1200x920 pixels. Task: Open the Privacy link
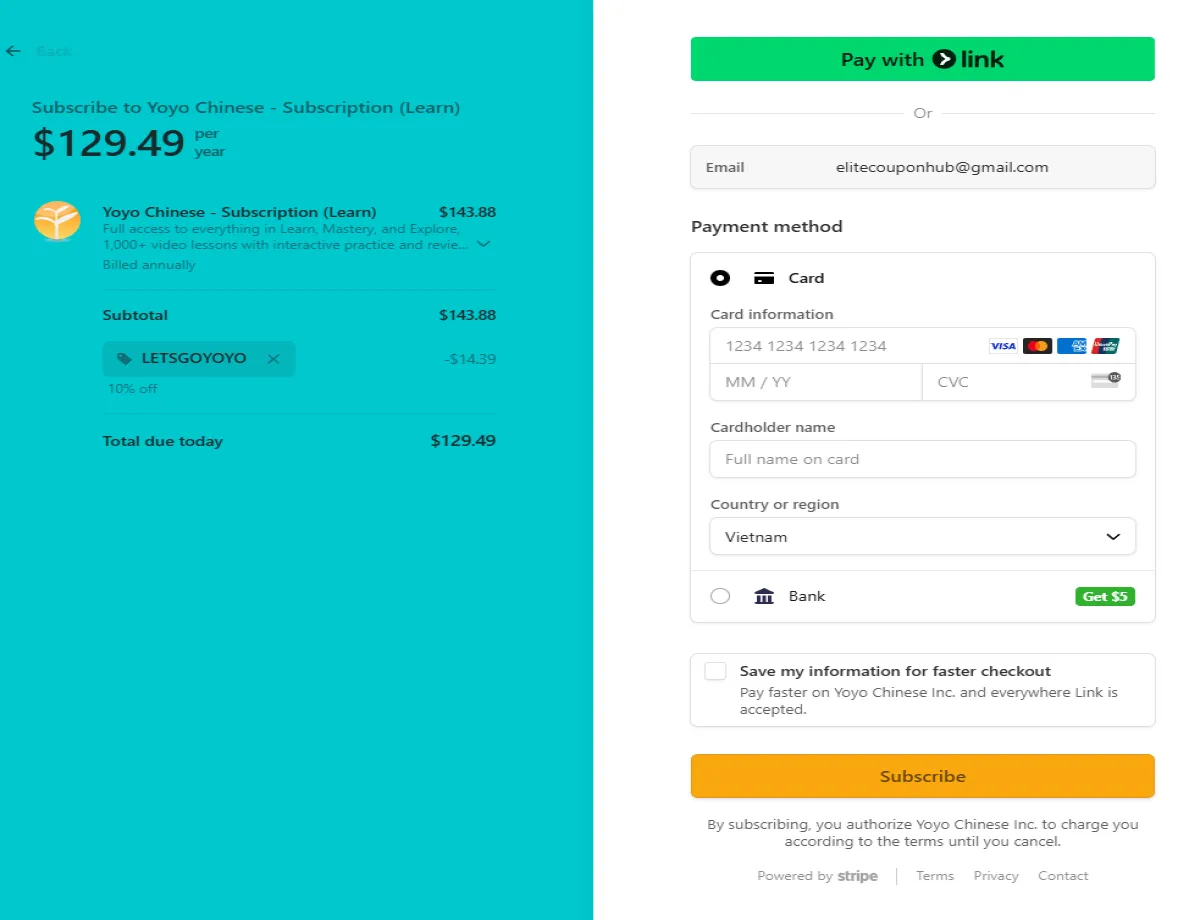[996, 876]
